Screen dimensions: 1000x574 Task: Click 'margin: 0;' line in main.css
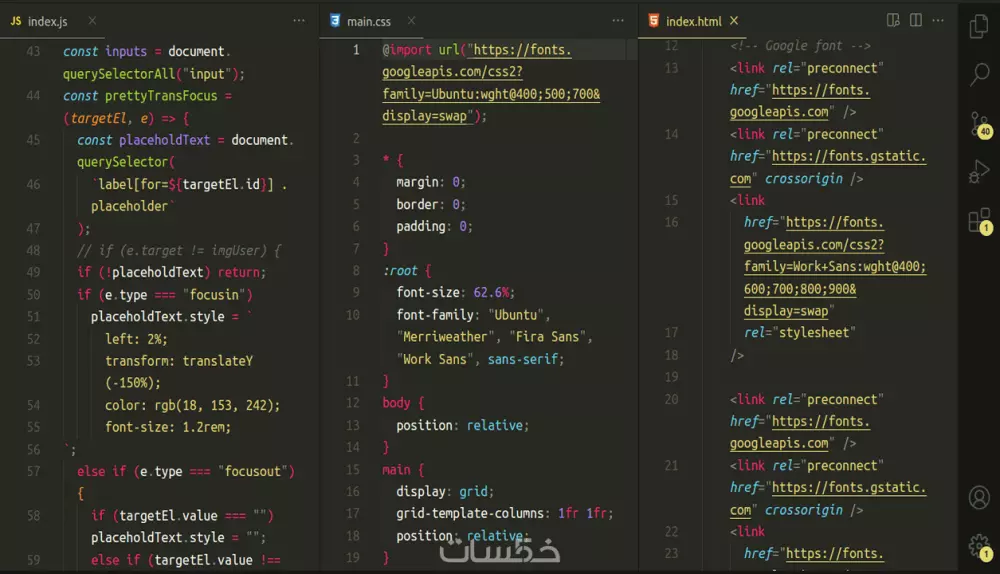coord(430,182)
